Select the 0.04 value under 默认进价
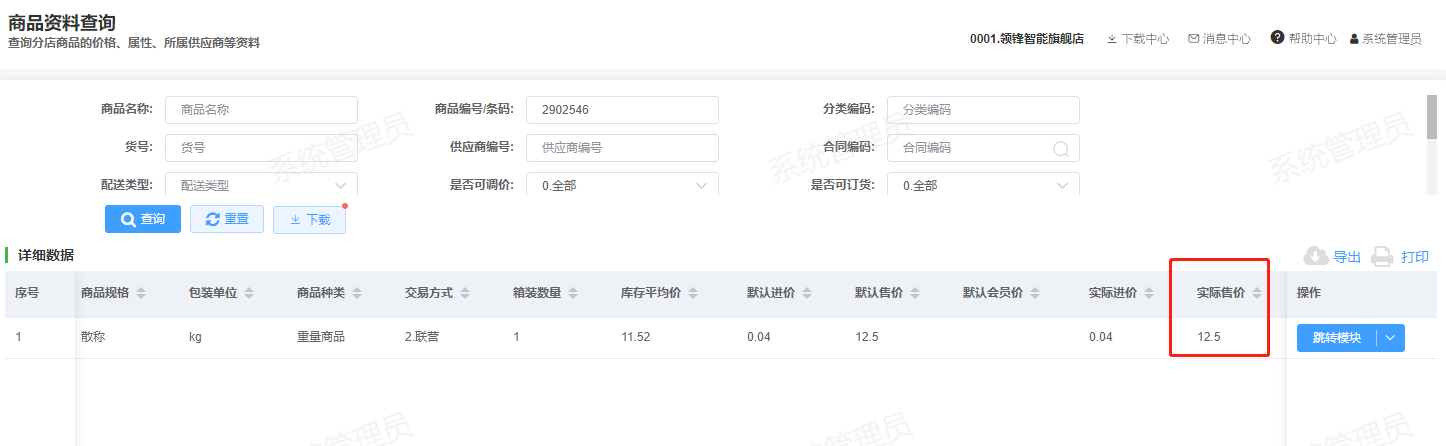Image resolution: width=1446 pixels, height=446 pixels. point(759,337)
